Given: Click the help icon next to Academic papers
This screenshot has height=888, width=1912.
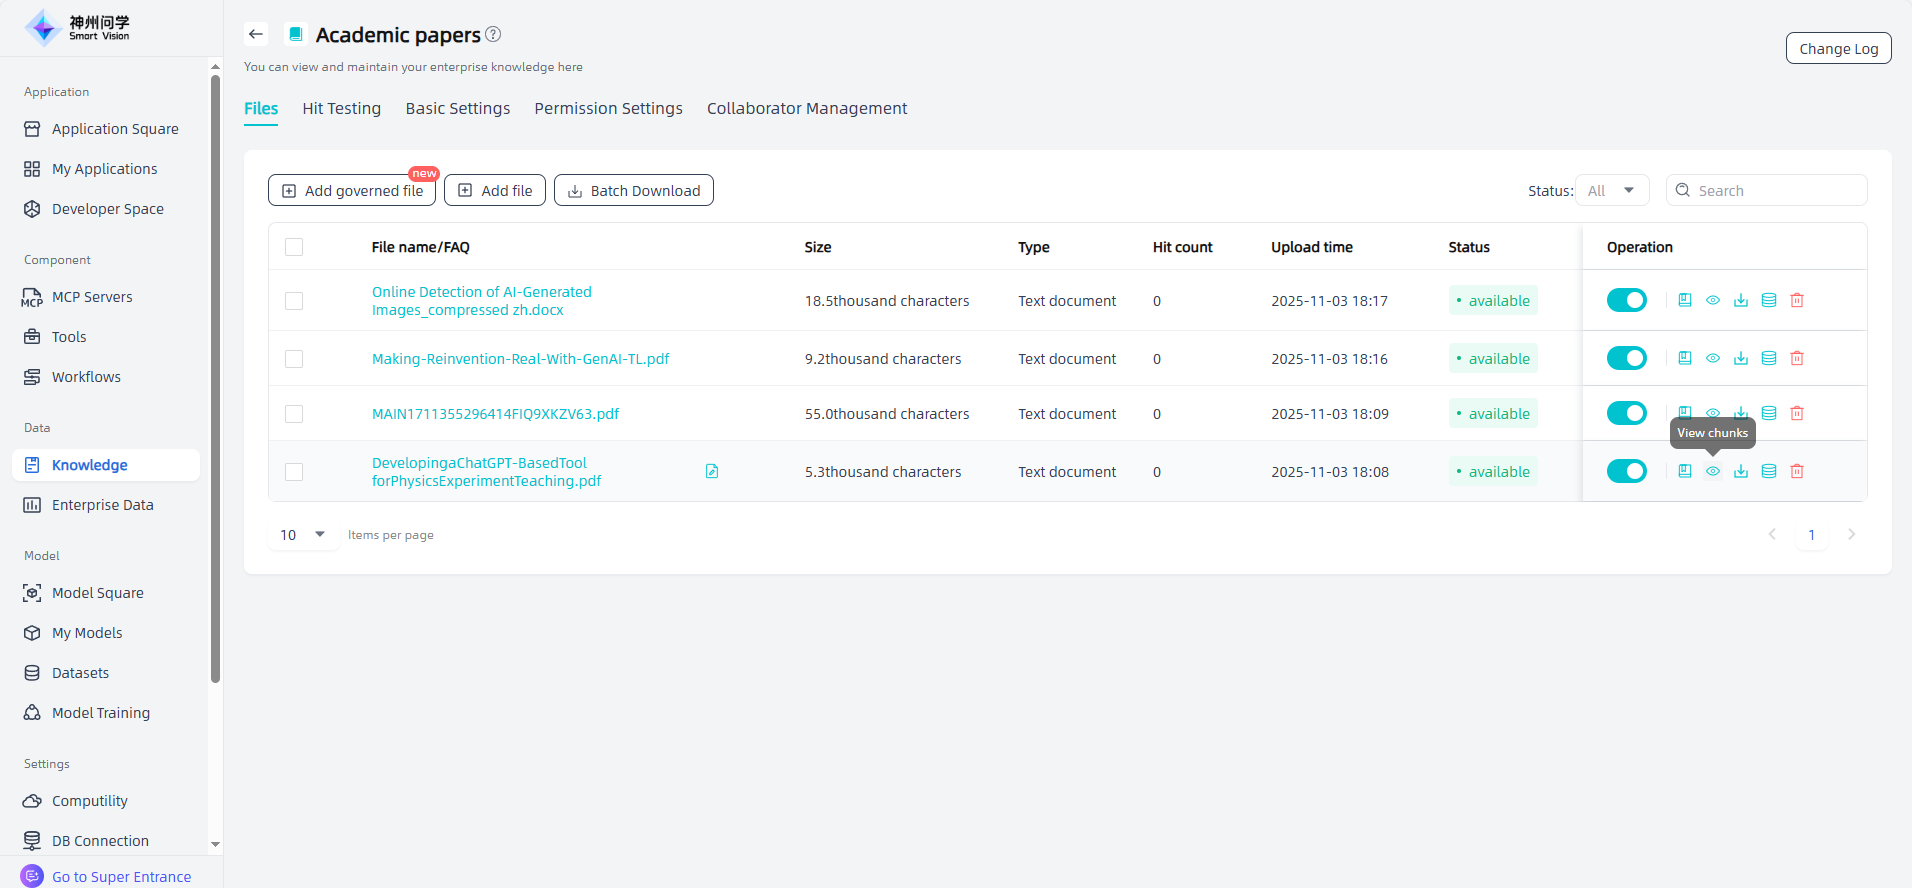Looking at the screenshot, I should point(493,34).
